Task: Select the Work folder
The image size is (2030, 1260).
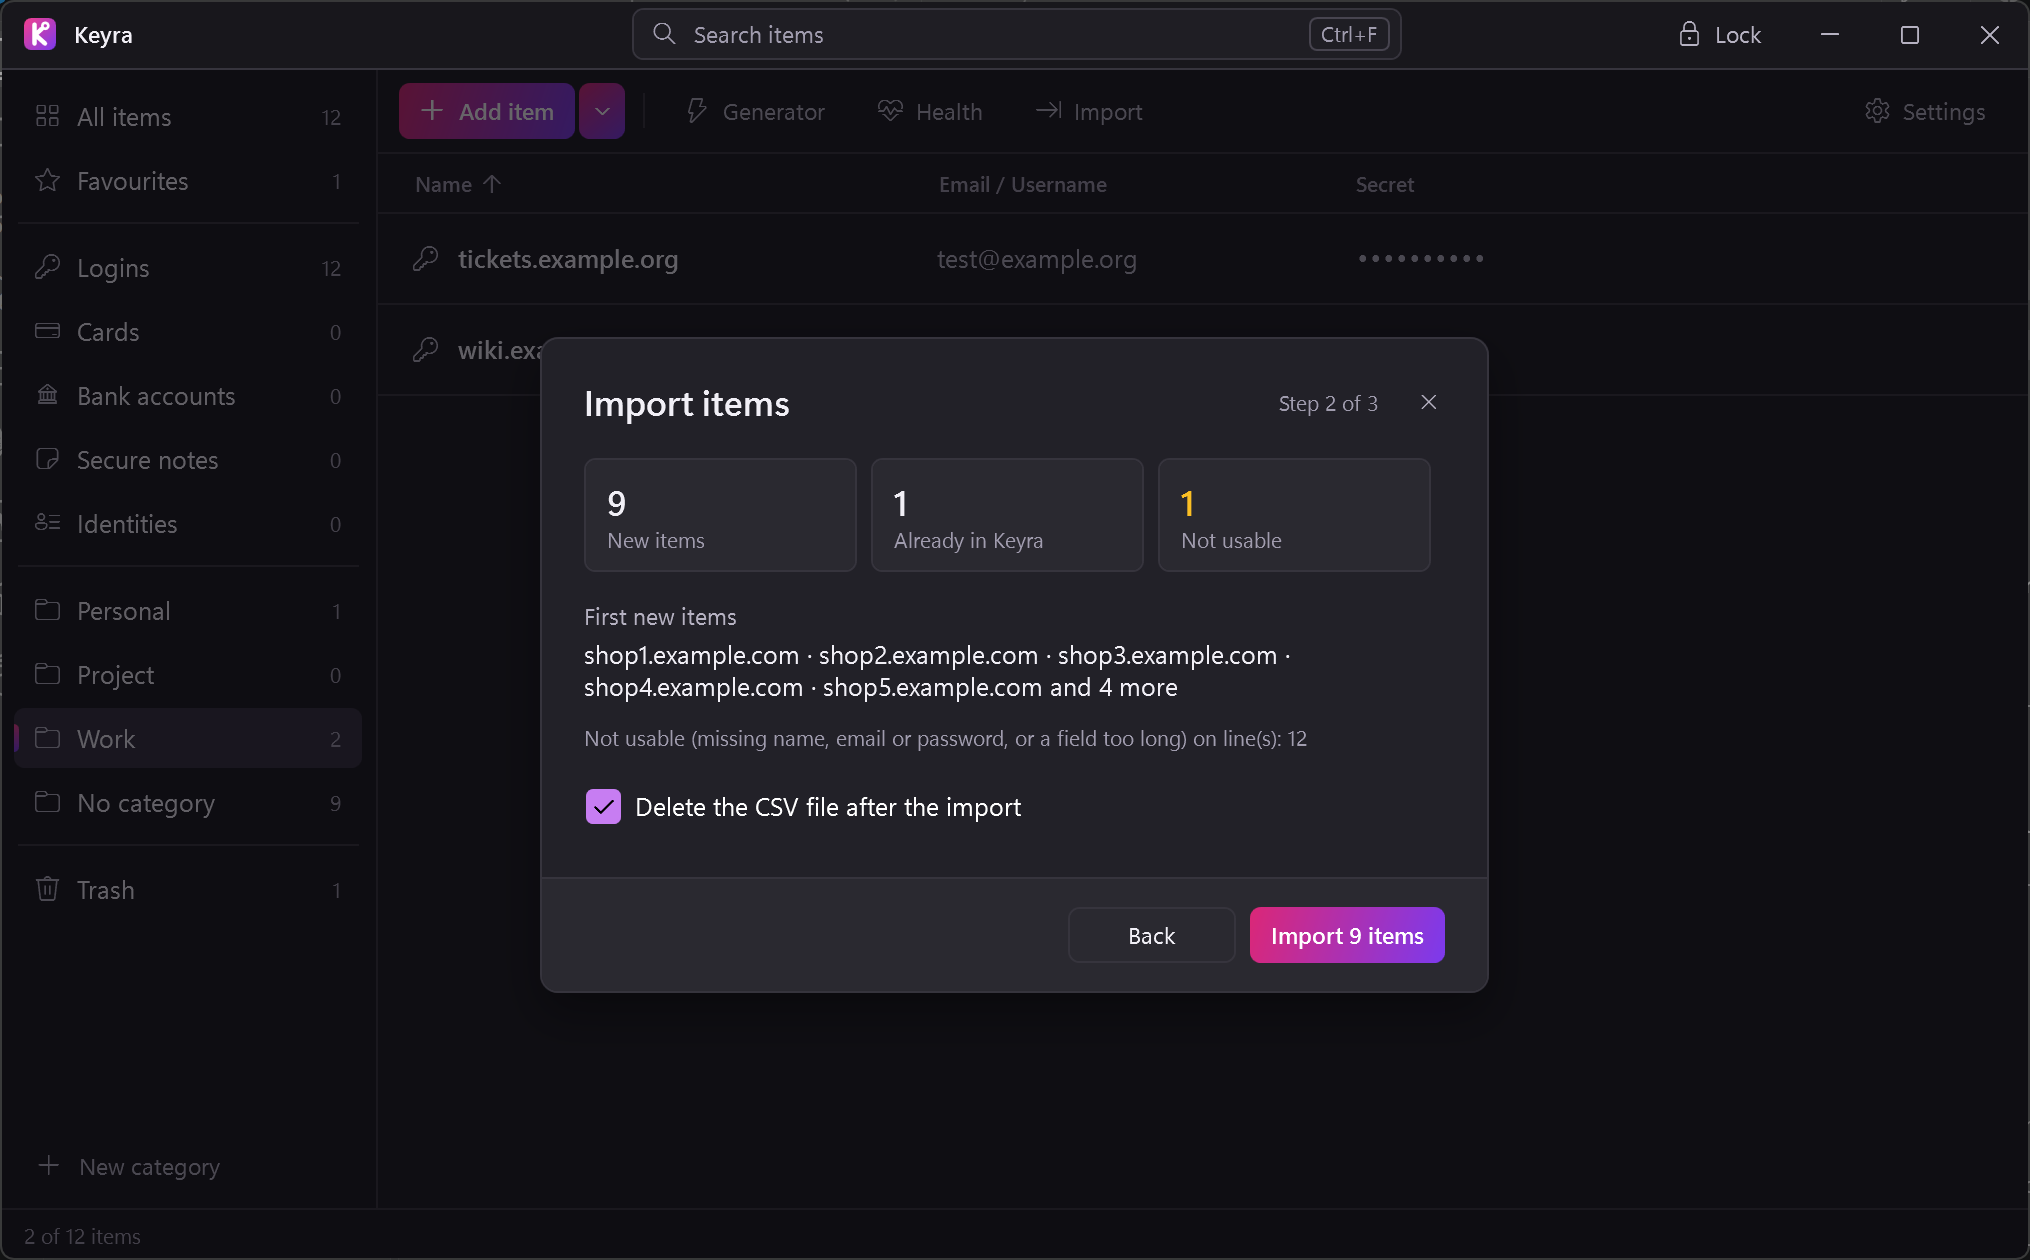Action: click(188, 739)
